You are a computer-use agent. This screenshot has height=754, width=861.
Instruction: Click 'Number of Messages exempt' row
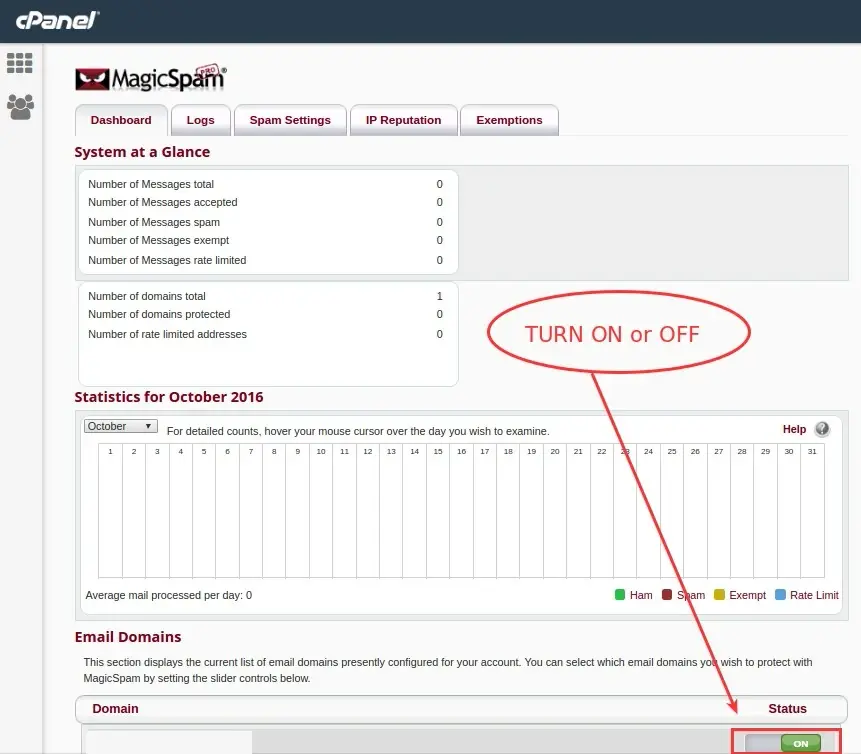click(x=266, y=240)
